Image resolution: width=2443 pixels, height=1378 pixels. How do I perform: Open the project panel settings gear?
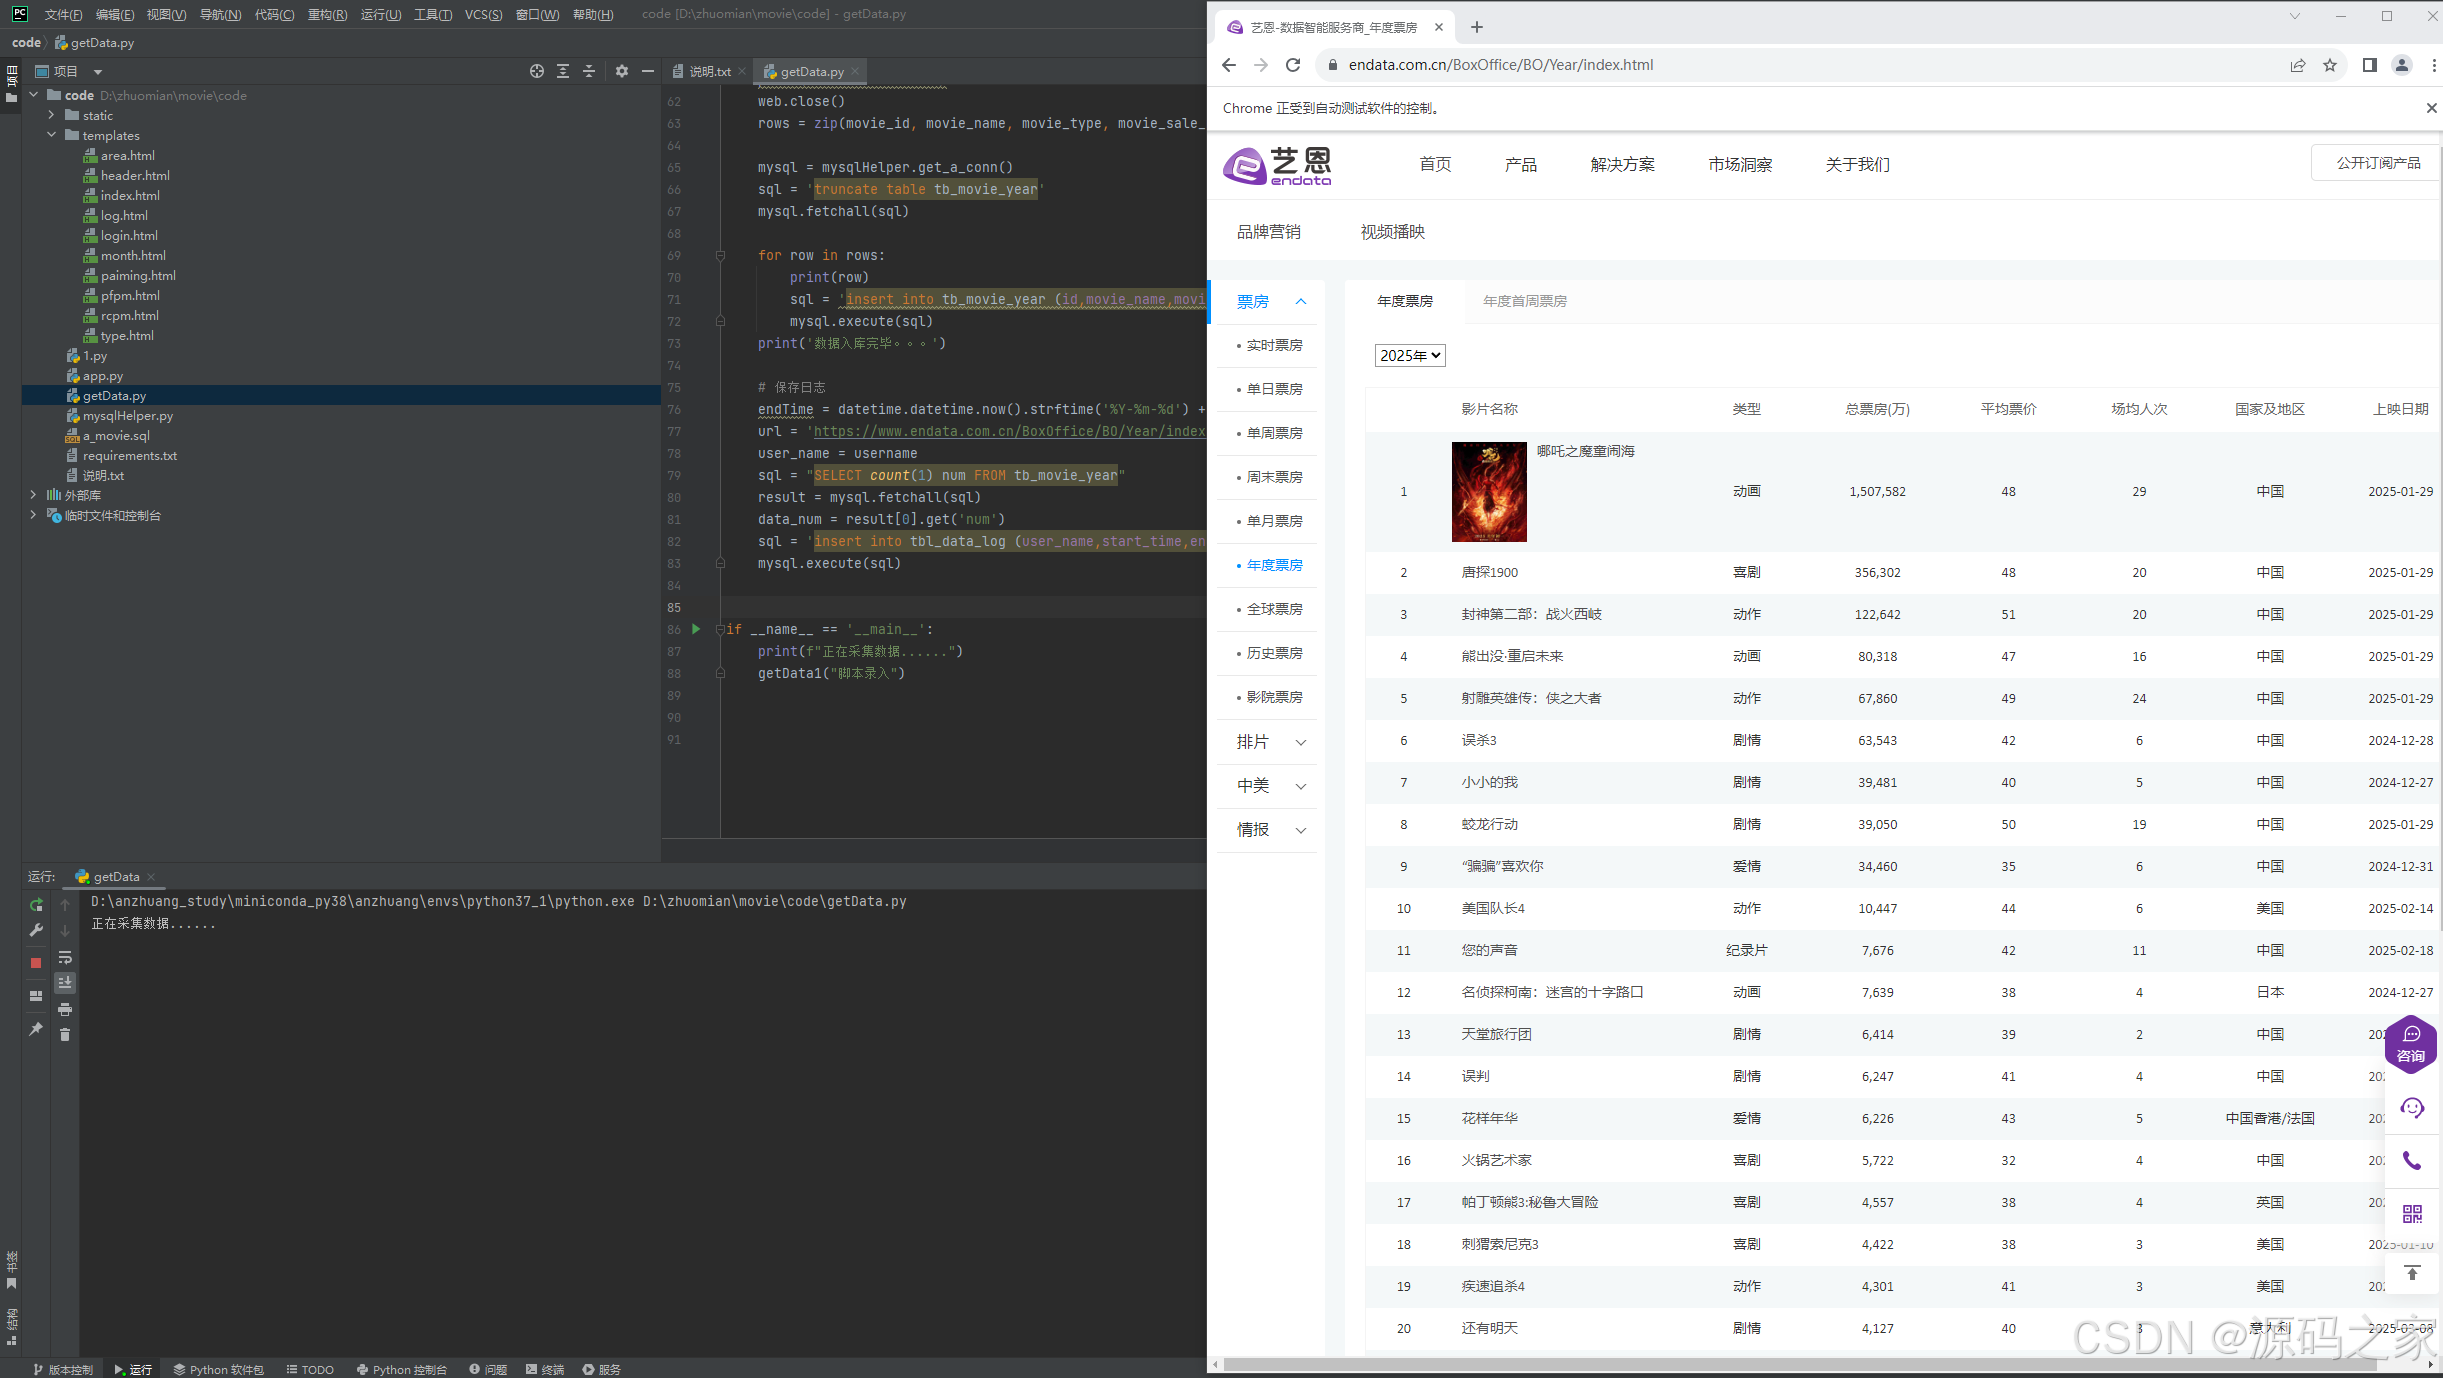(x=622, y=71)
